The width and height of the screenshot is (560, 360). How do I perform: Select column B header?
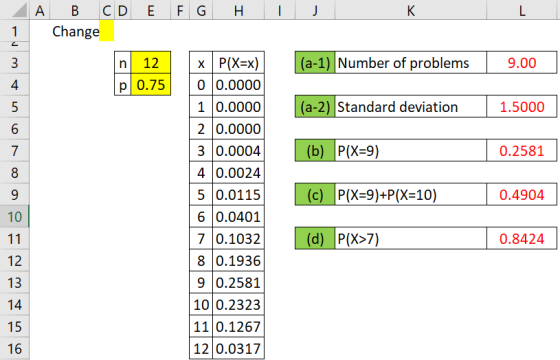point(75,11)
